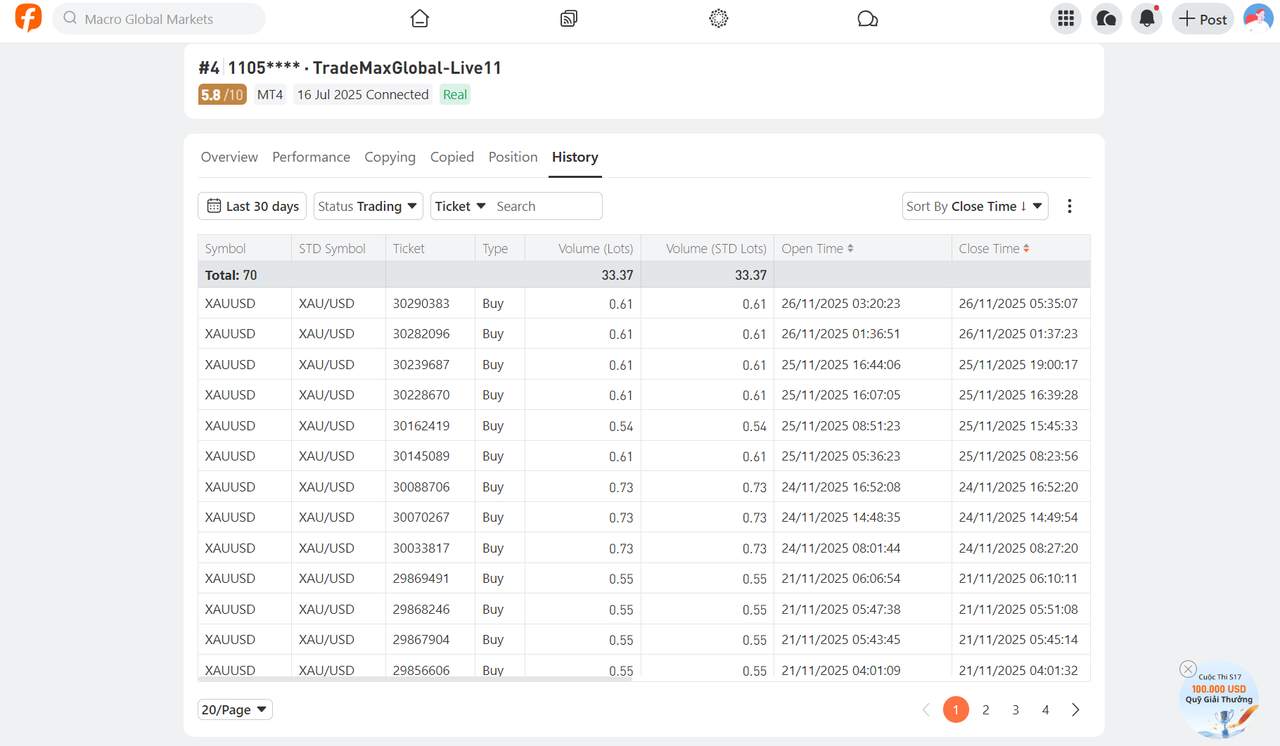This screenshot has width=1280, height=746.
Task: Open the chat messages icon
Action: [866, 17]
